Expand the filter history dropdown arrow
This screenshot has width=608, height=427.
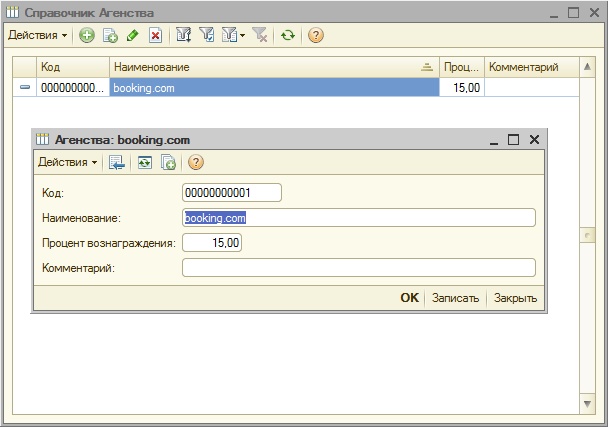pos(243,35)
